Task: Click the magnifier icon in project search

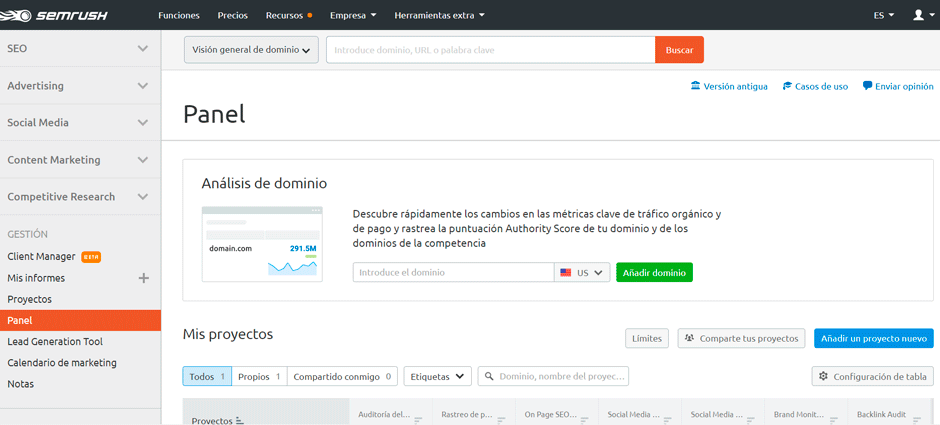Action: [489, 376]
